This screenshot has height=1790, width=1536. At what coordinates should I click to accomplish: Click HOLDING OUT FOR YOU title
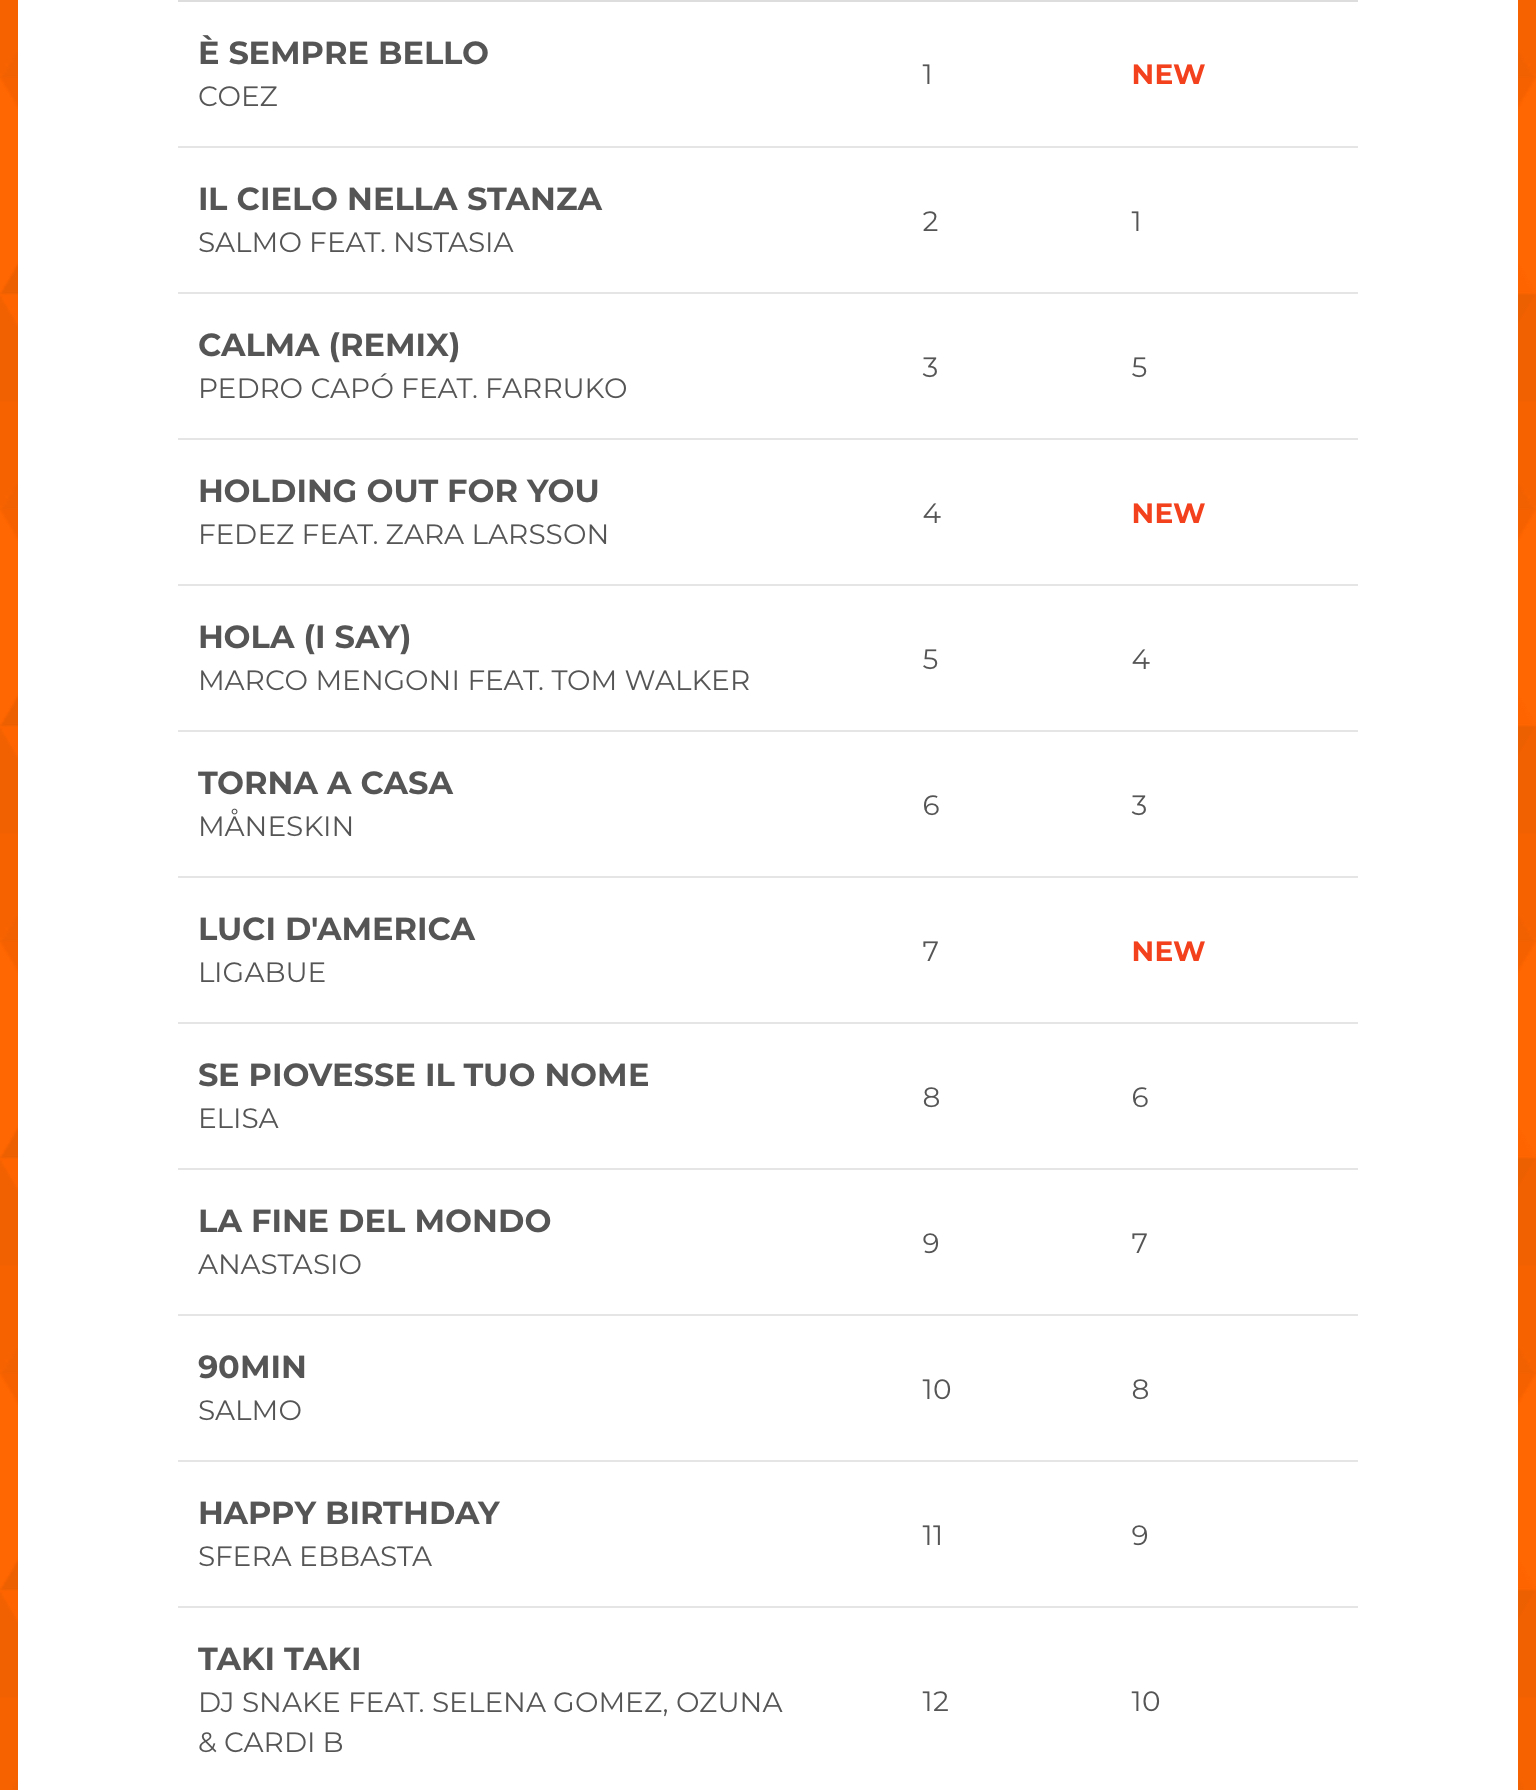[x=398, y=491]
